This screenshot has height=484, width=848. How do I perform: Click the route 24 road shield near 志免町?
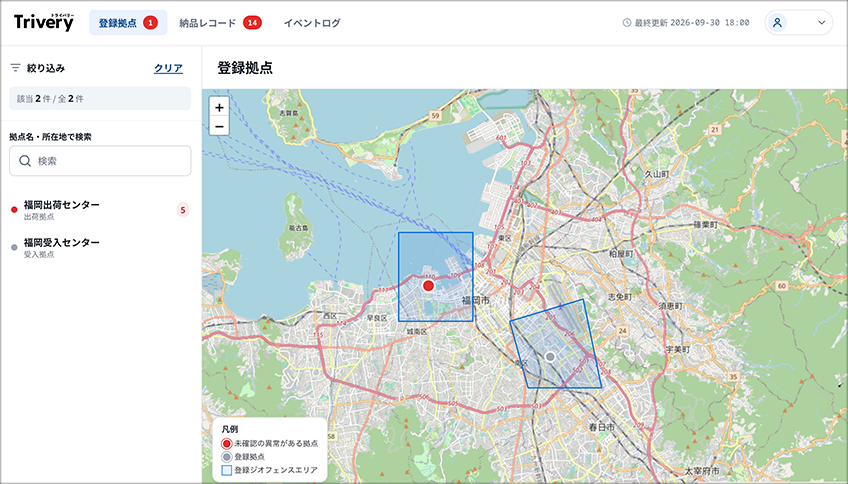(x=623, y=330)
